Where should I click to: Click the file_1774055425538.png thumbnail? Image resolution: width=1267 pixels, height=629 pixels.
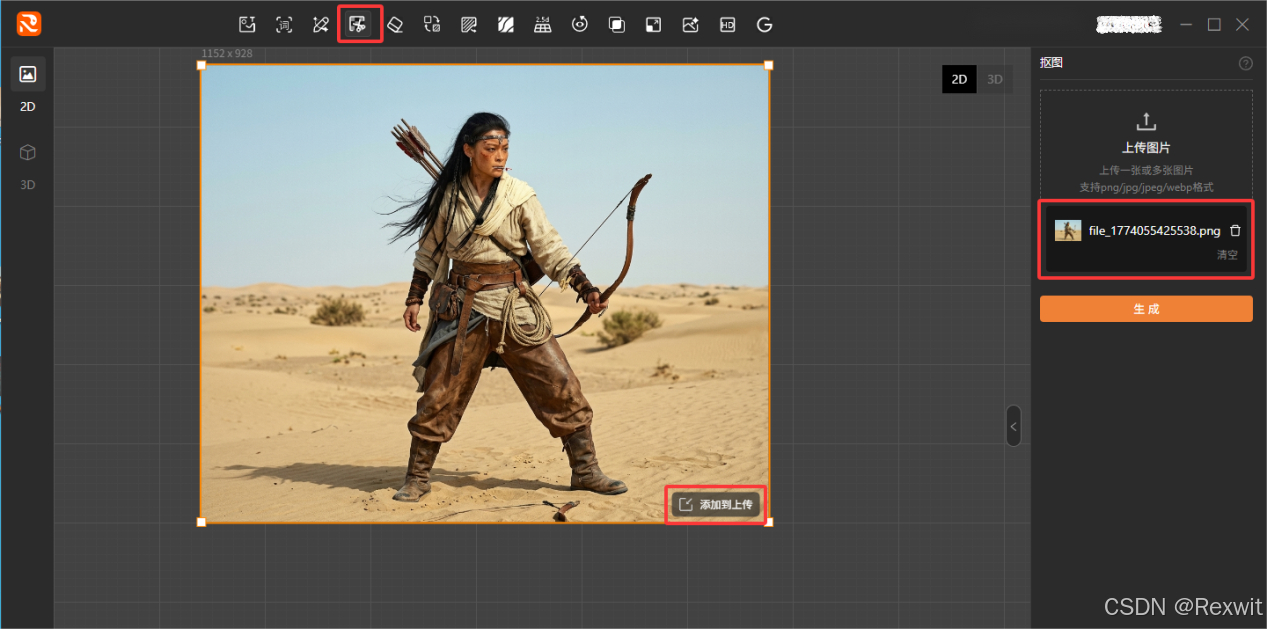[x=1068, y=230]
